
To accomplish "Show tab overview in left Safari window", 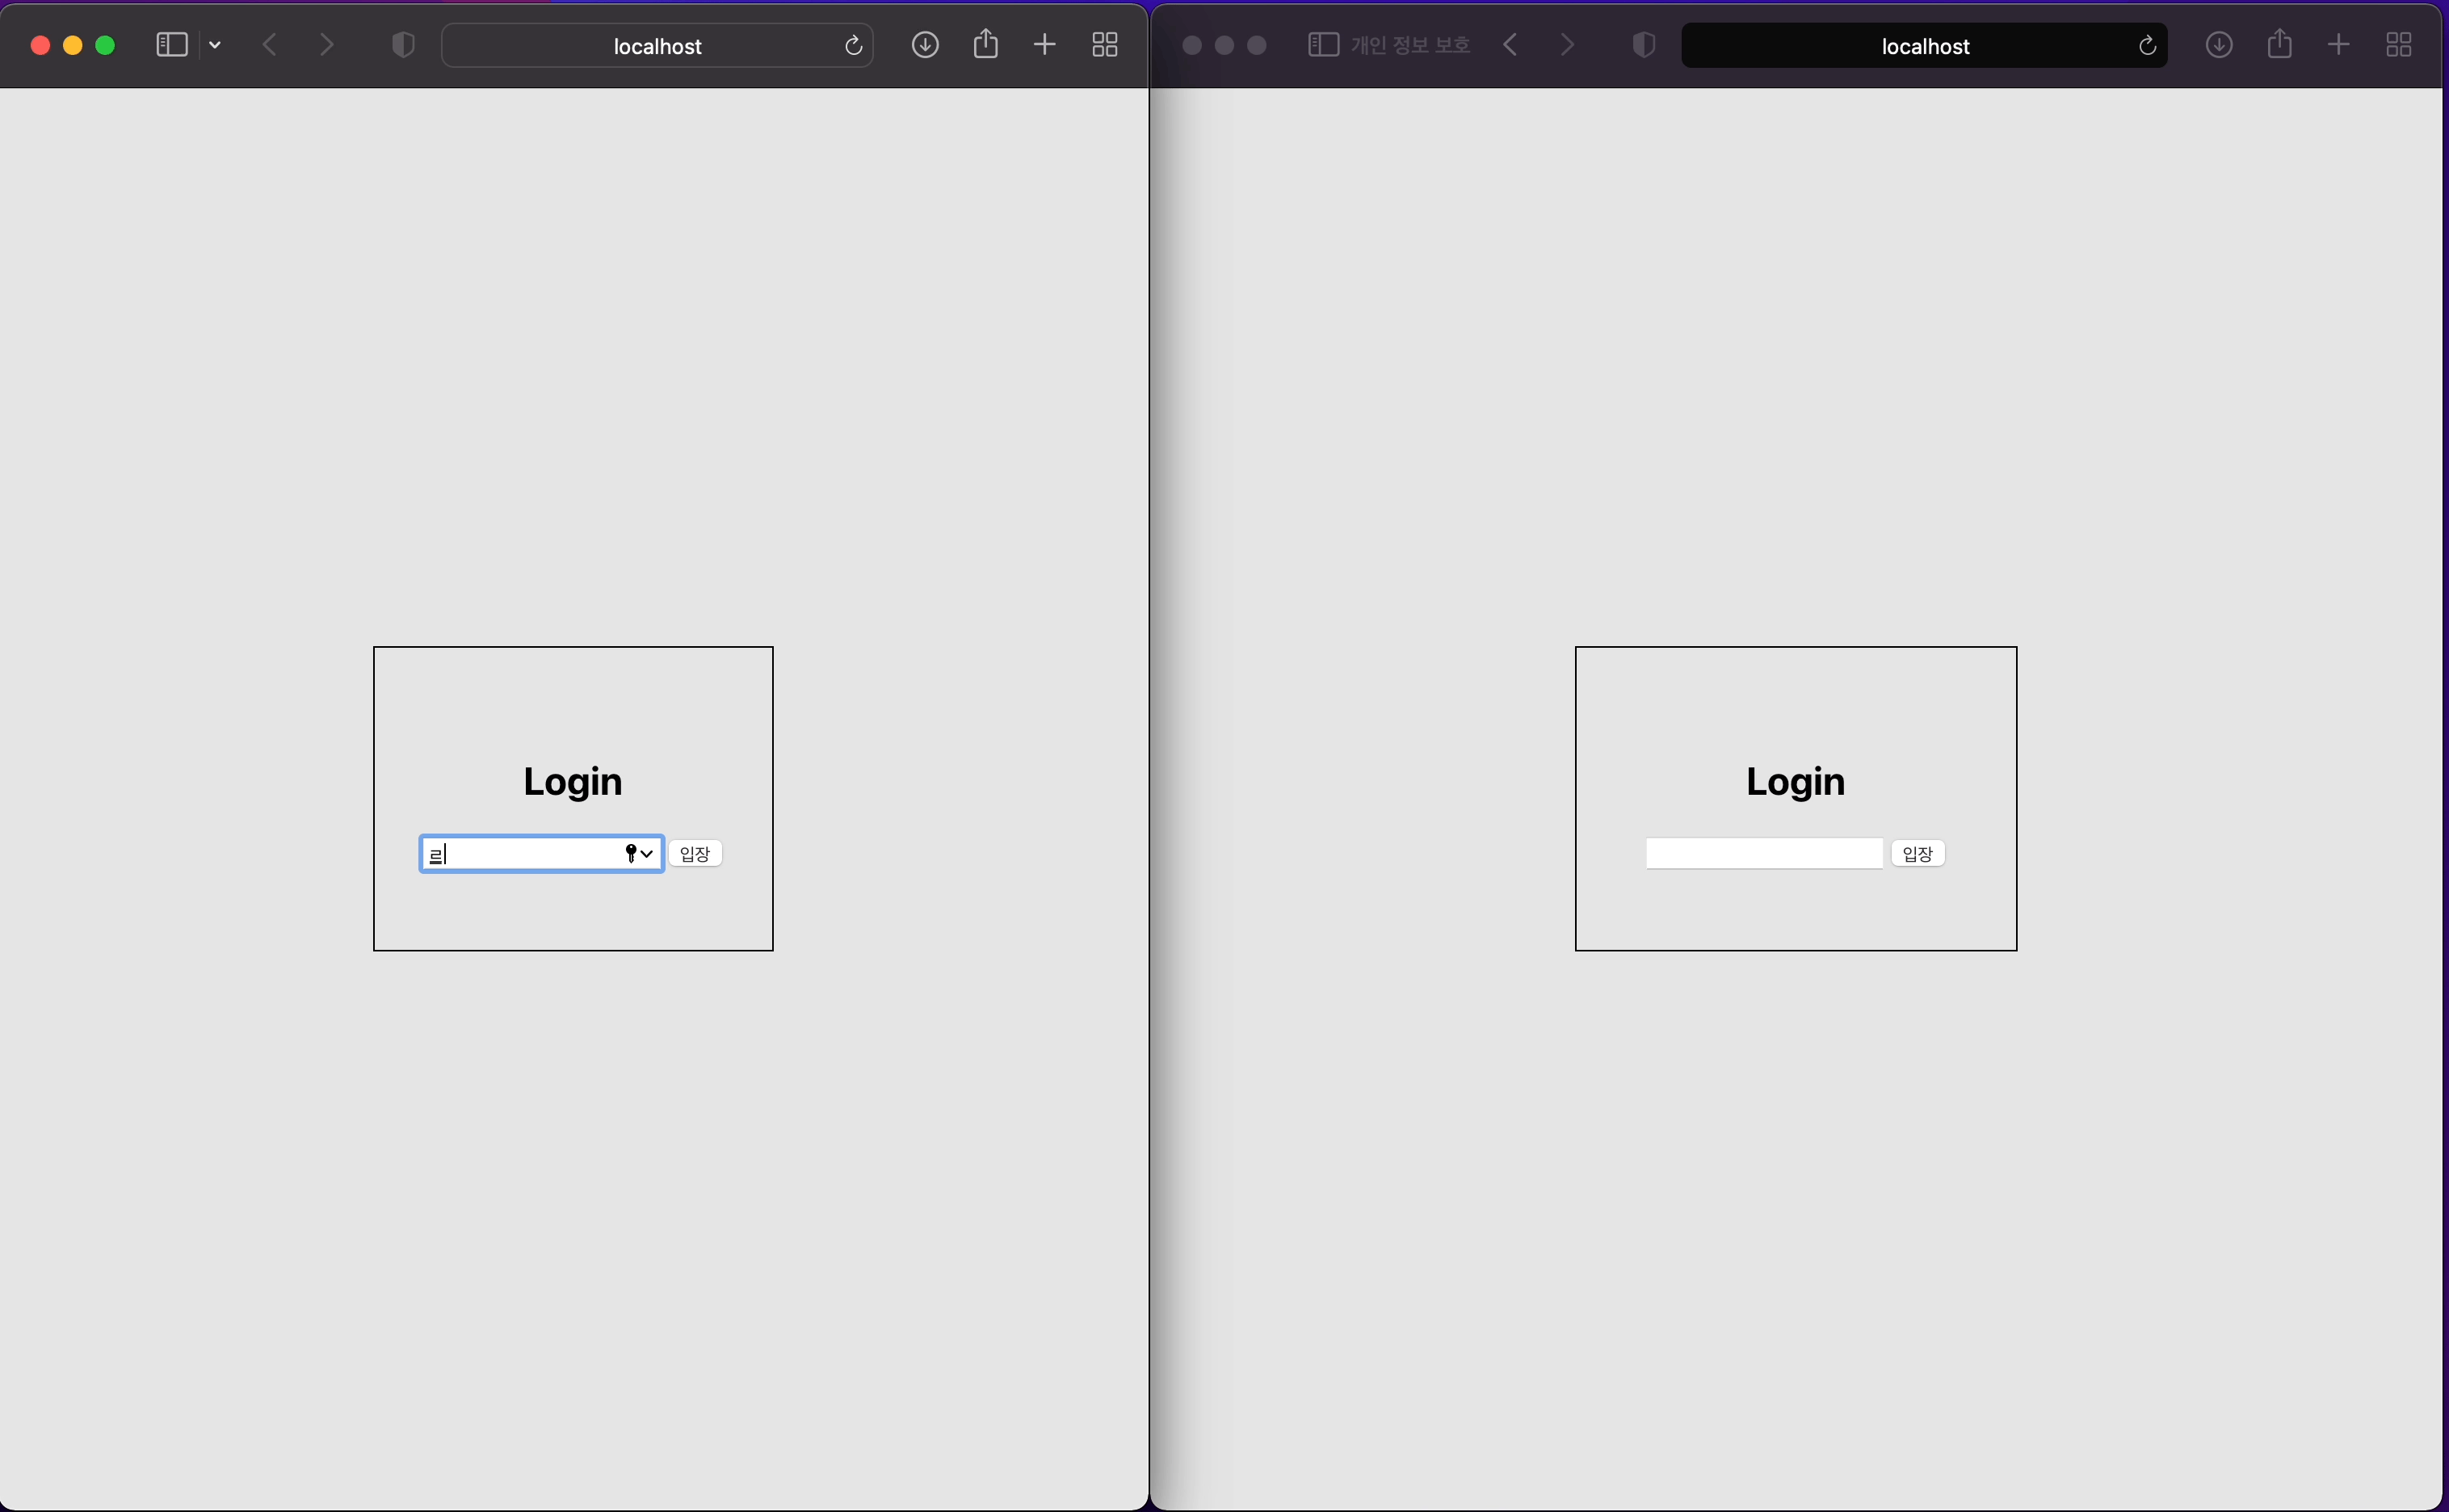I will click(1104, 45).
